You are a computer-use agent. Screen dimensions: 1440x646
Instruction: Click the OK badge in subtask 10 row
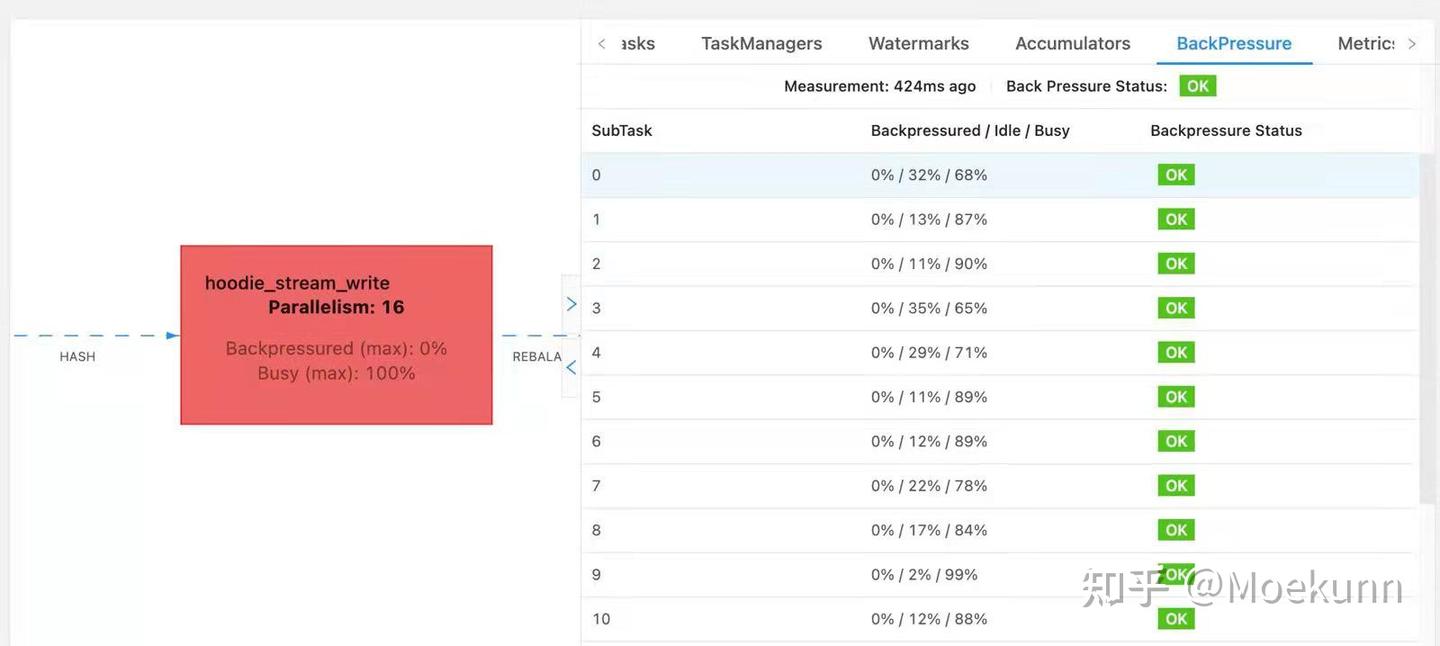click(1176, 619)
